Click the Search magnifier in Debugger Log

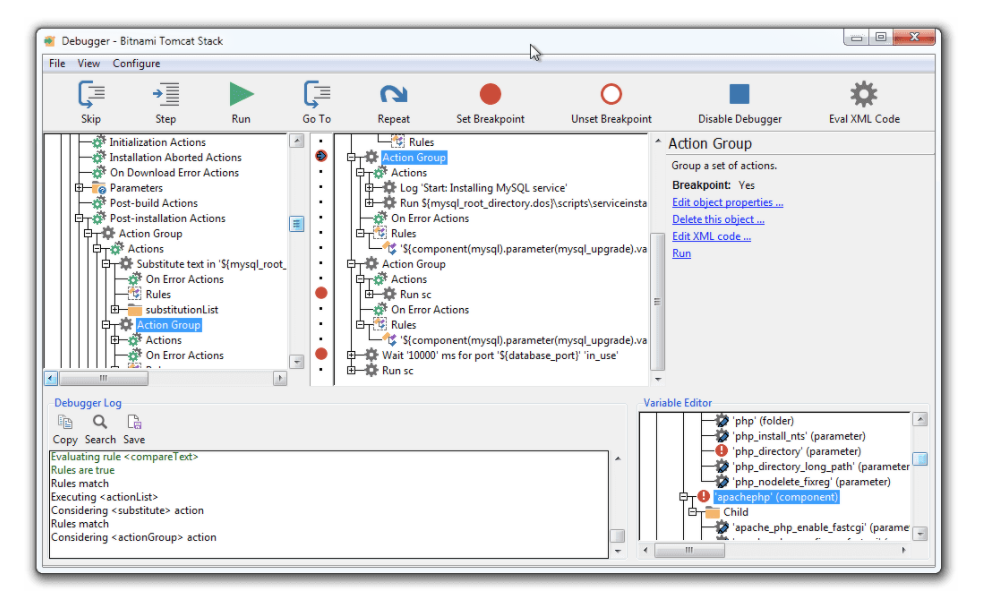coord(100,422)
